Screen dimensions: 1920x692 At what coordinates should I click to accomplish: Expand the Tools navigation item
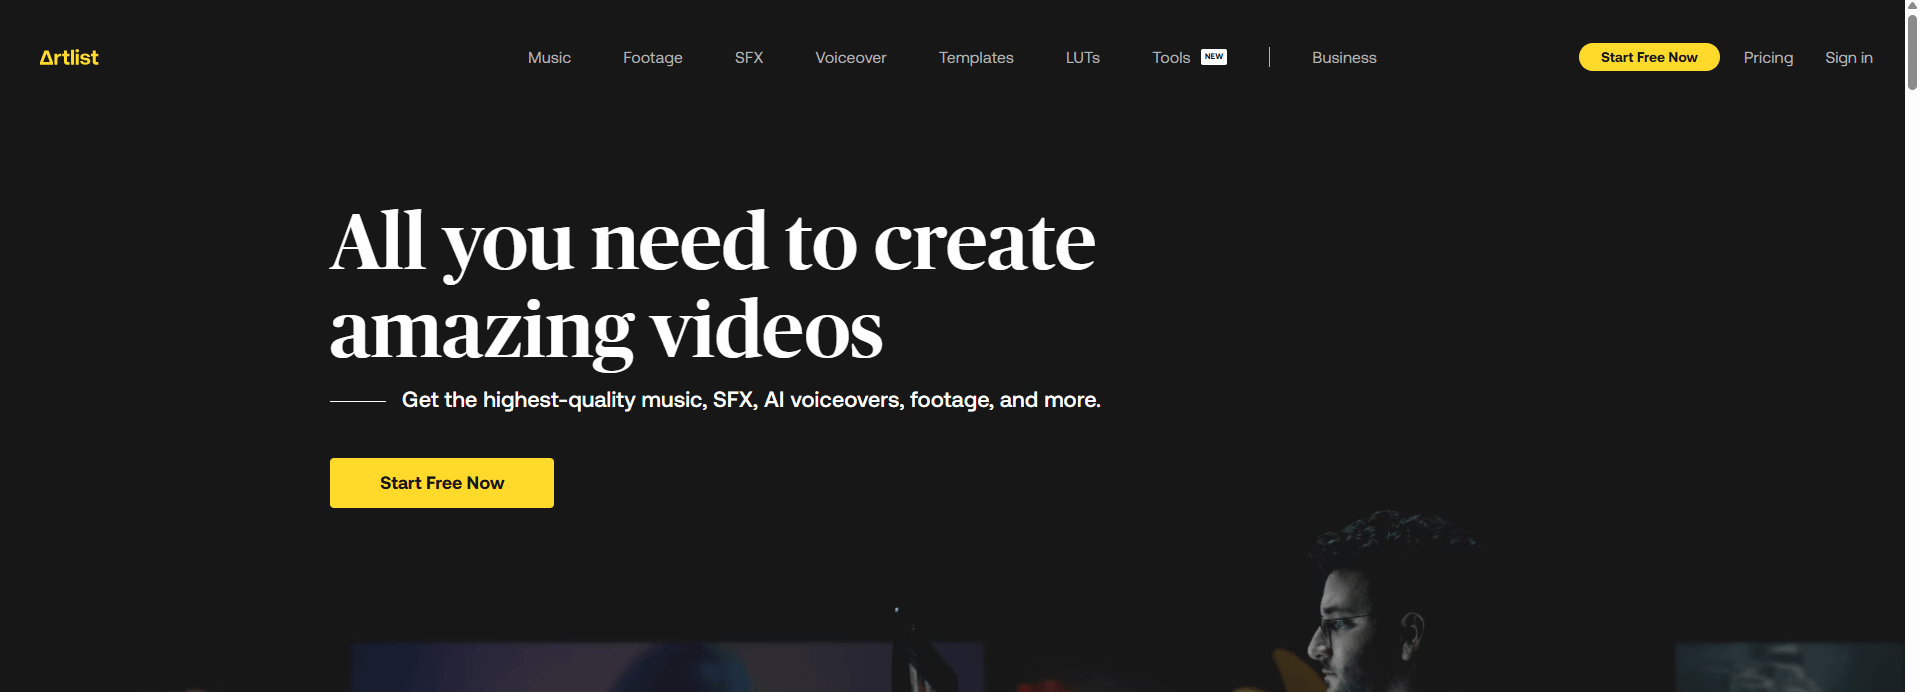pyautogui.click(x=1170, y=58)
